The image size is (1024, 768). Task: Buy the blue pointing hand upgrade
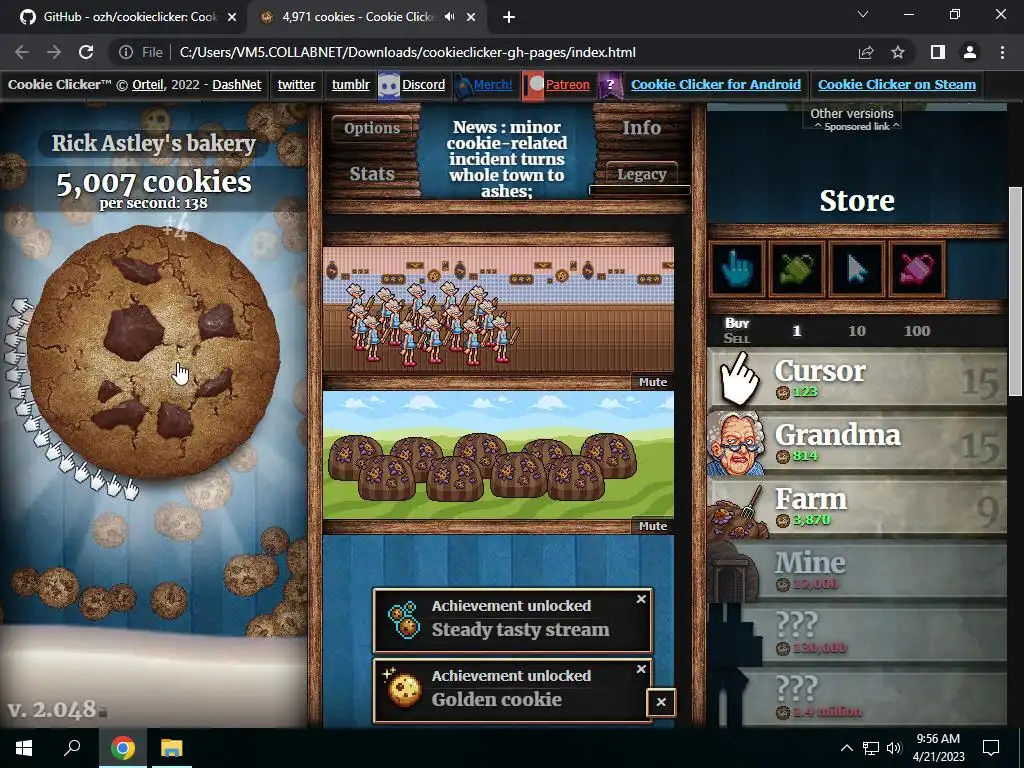point(737,268)
